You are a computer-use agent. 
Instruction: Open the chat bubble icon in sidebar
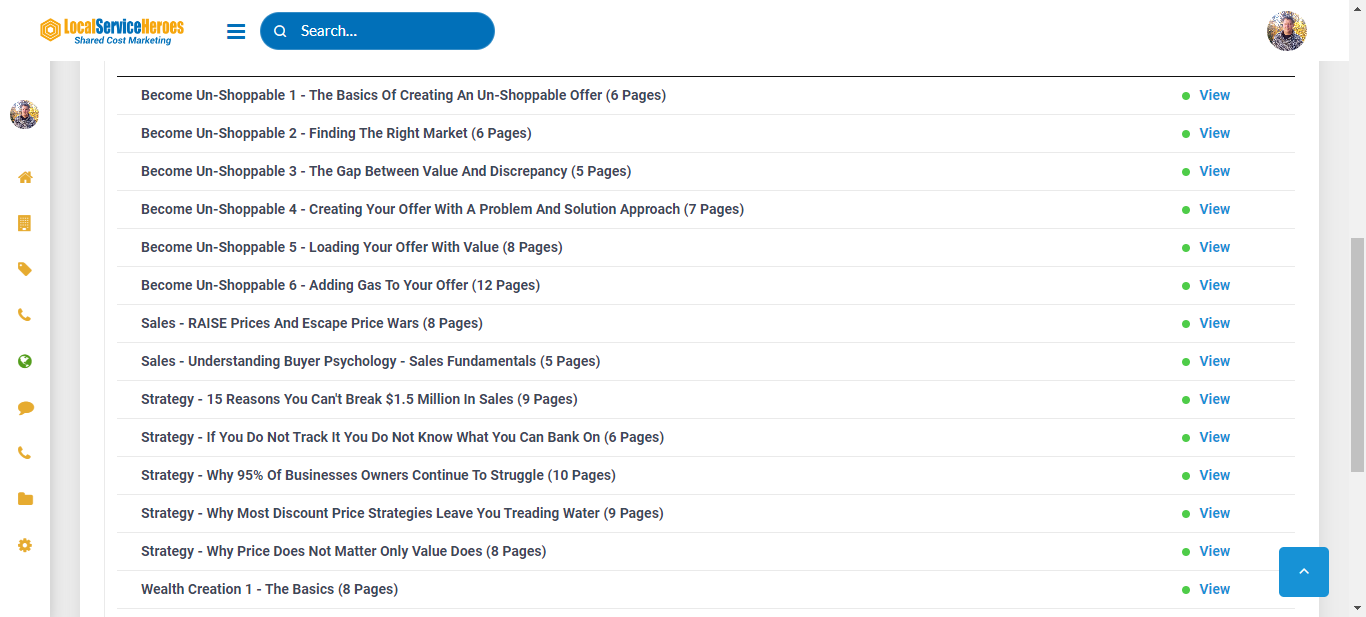point(25,407)
